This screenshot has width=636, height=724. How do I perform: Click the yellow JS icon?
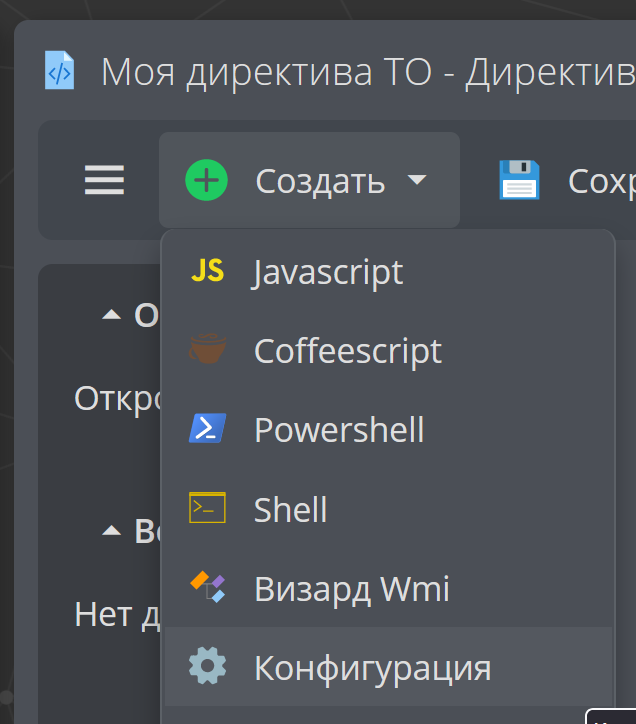(207, 270)
